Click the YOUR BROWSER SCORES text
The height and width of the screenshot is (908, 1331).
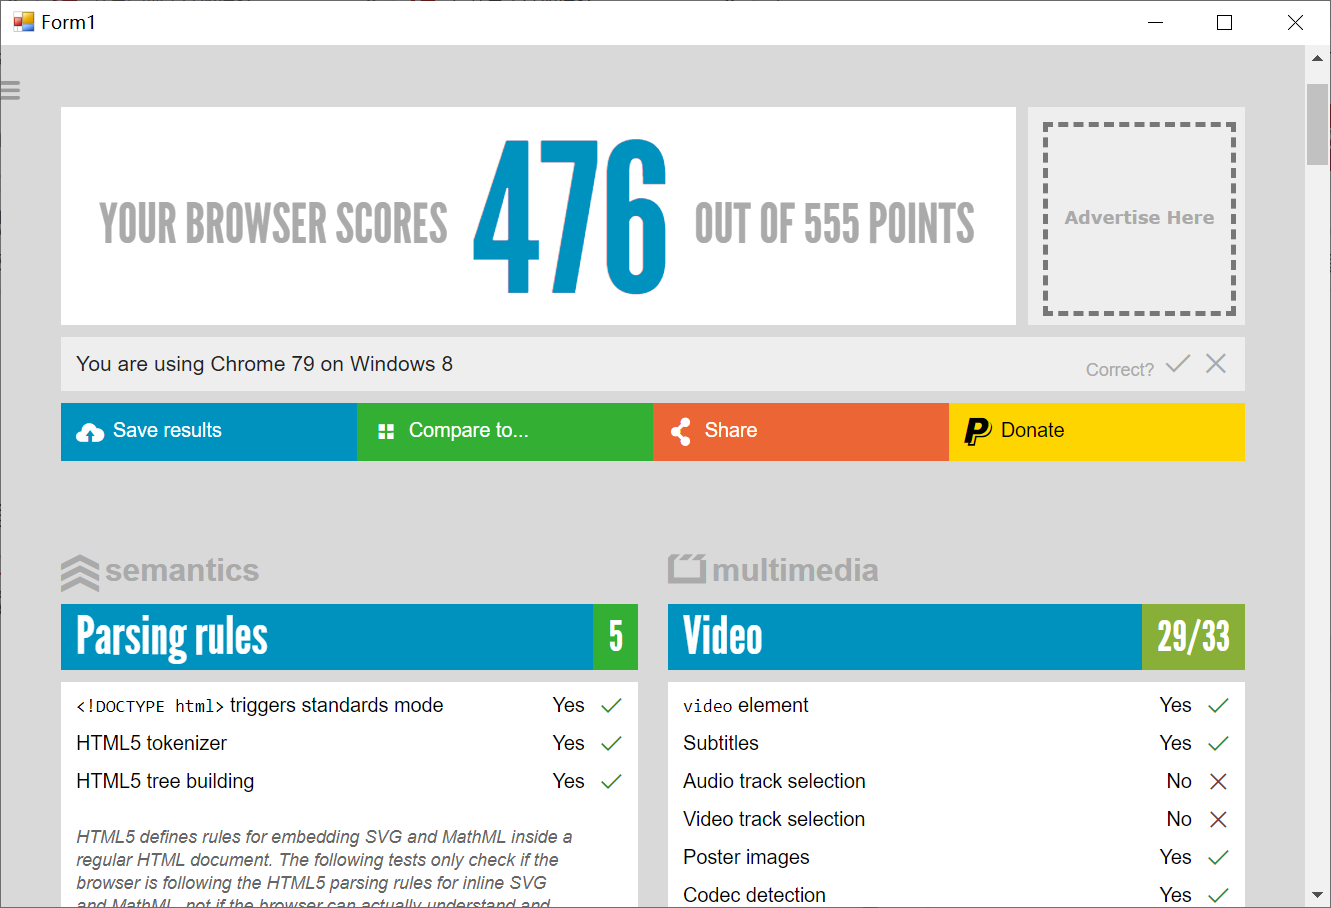(273, 224)
